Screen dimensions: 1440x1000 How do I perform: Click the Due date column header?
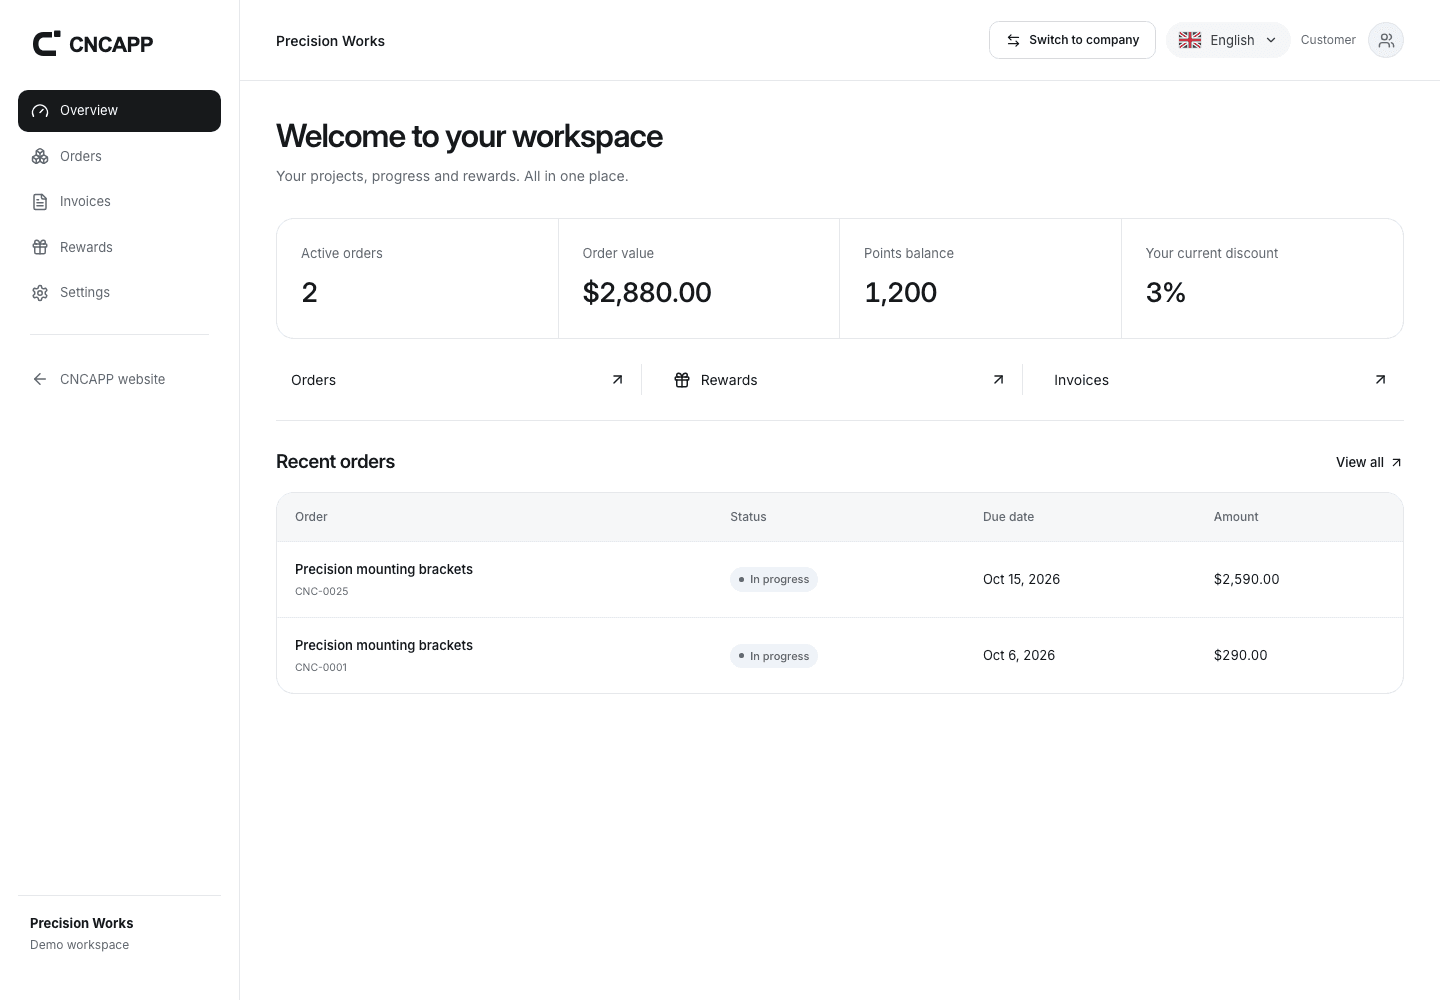1008,517
